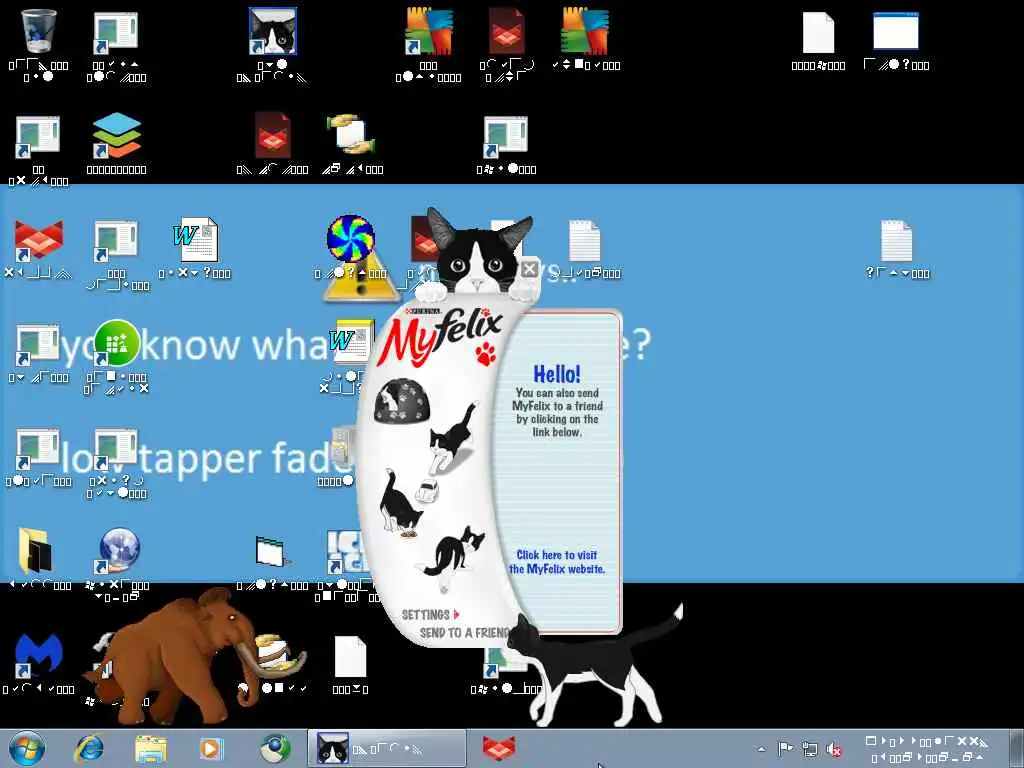Open the network tray icon
The width and height of the screenshot is (1024, 768).
pos(810,749)
